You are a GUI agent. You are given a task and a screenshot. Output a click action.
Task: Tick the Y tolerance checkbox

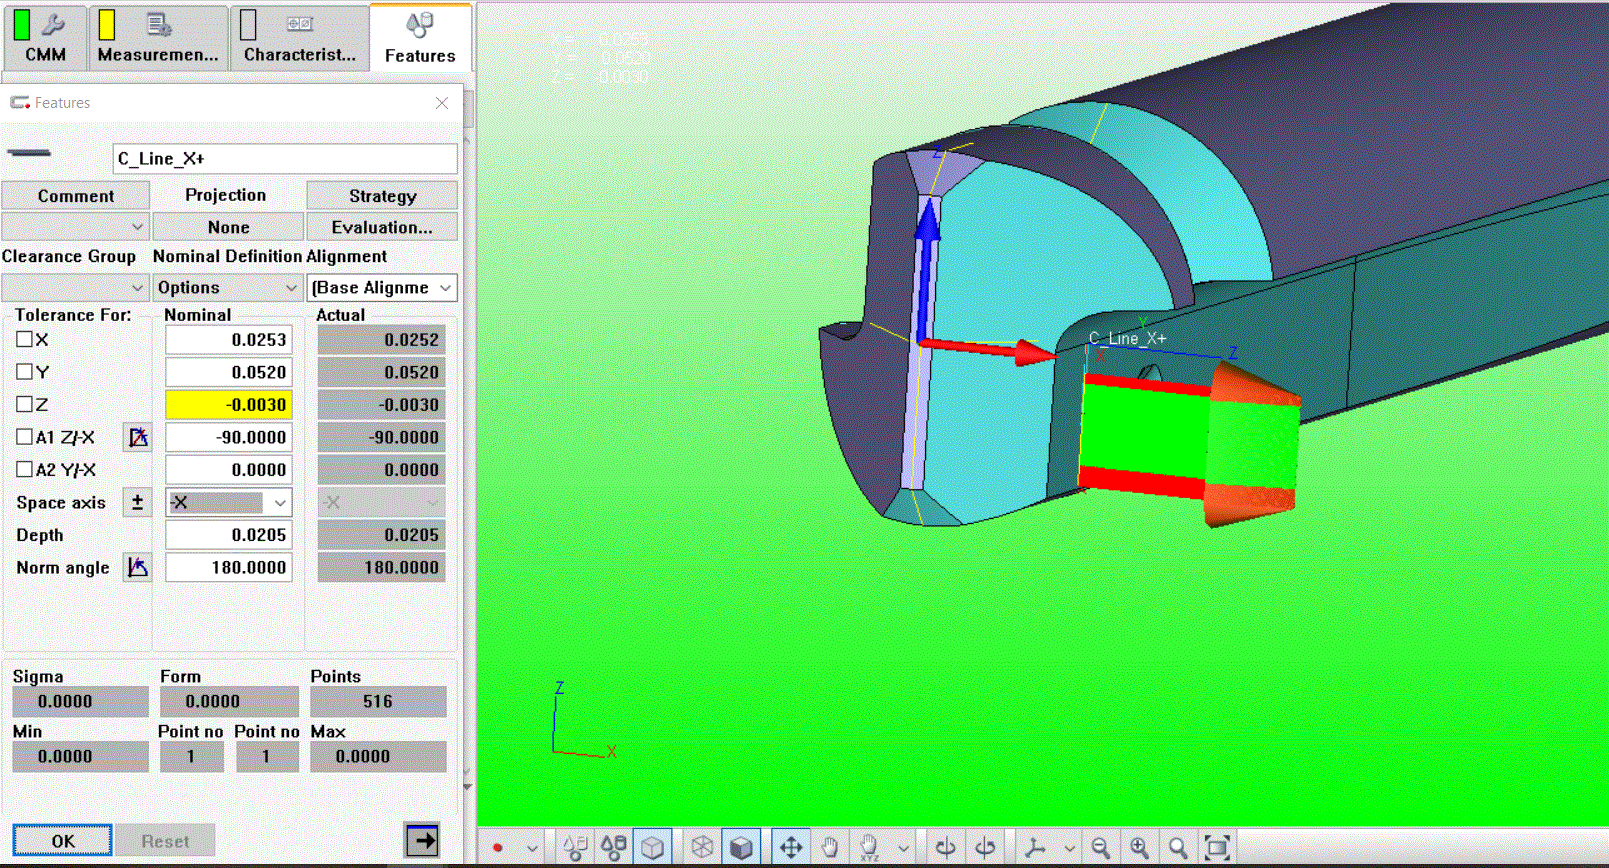[25, 372]
